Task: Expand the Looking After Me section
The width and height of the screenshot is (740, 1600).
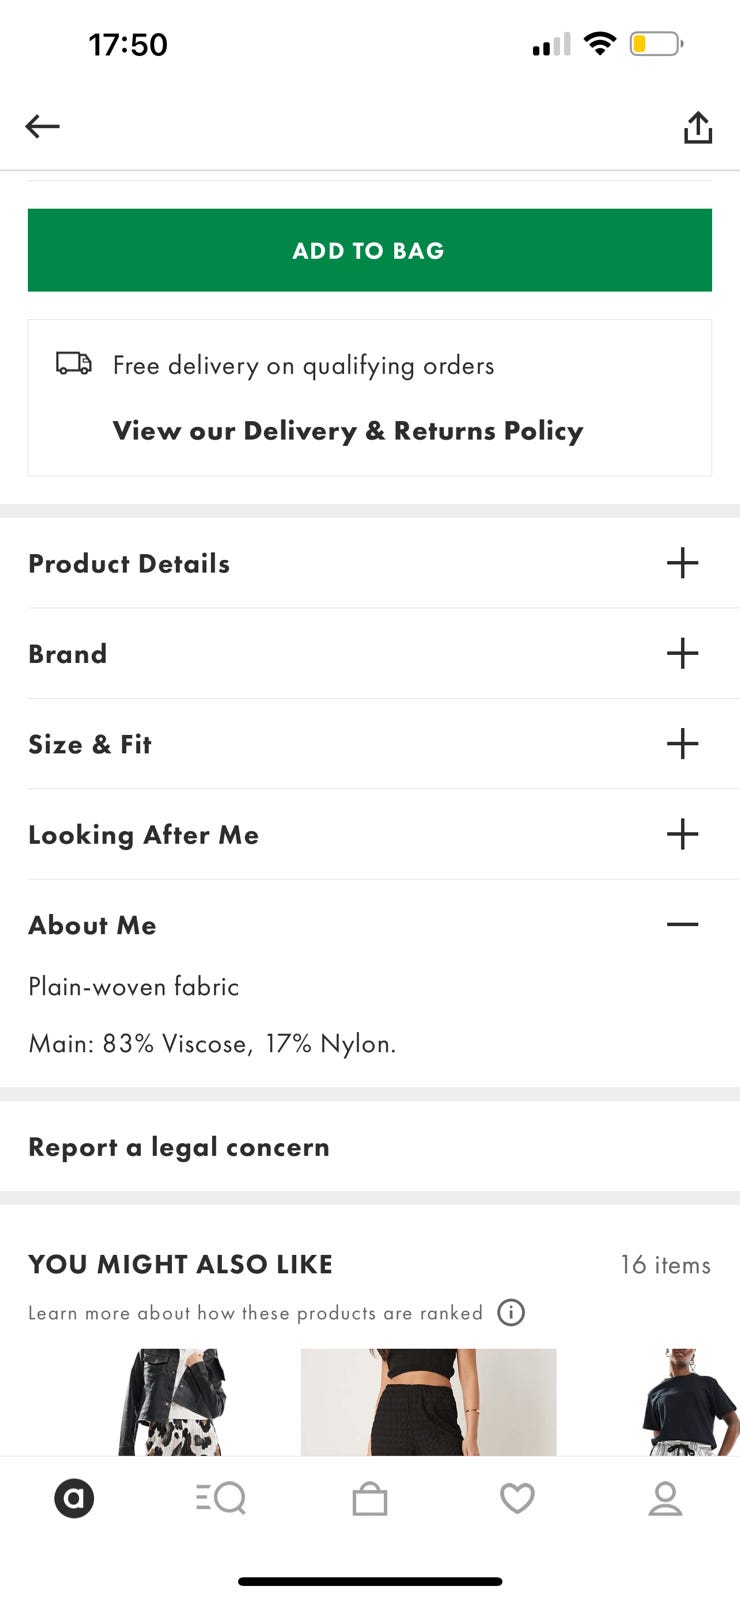Action: point(370,834)
